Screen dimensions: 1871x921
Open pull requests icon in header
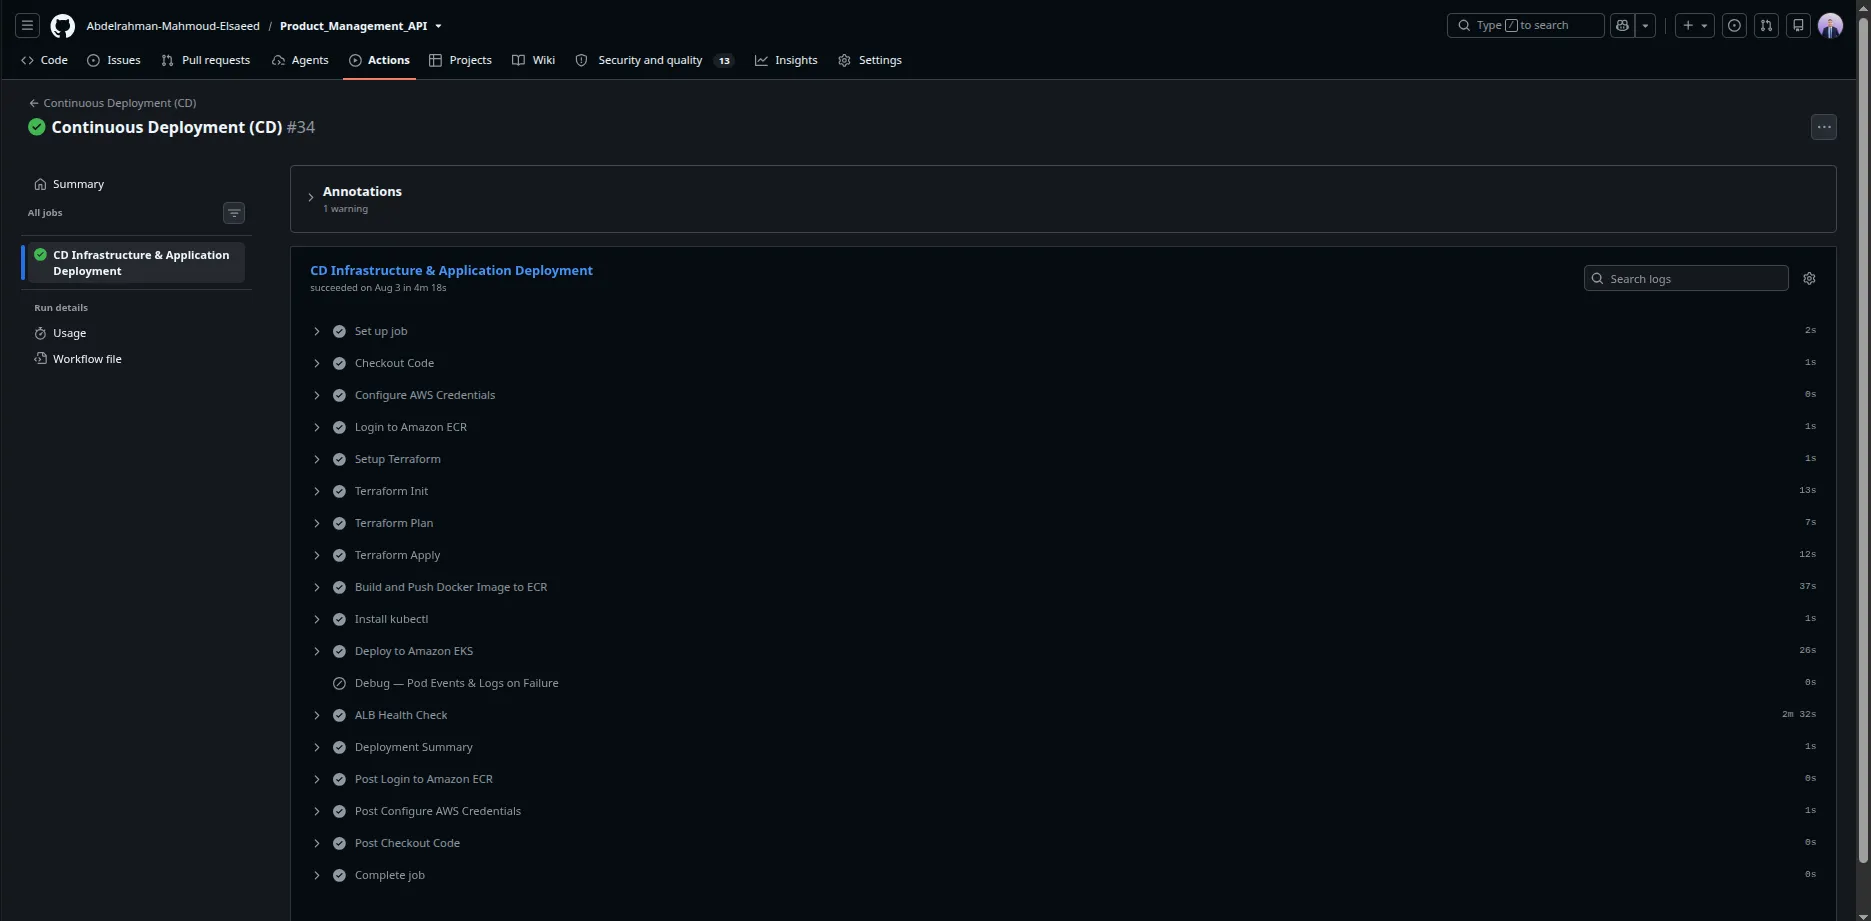[1767, 26]
